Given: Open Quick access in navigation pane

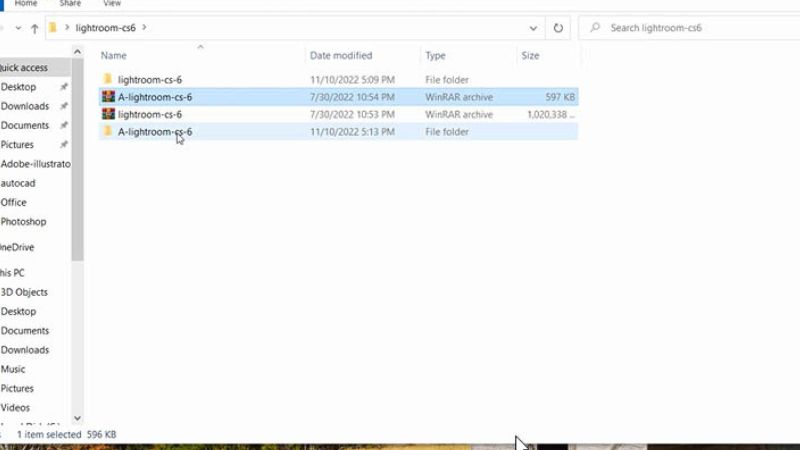Looking at the screenshot, I should (24, 67).
